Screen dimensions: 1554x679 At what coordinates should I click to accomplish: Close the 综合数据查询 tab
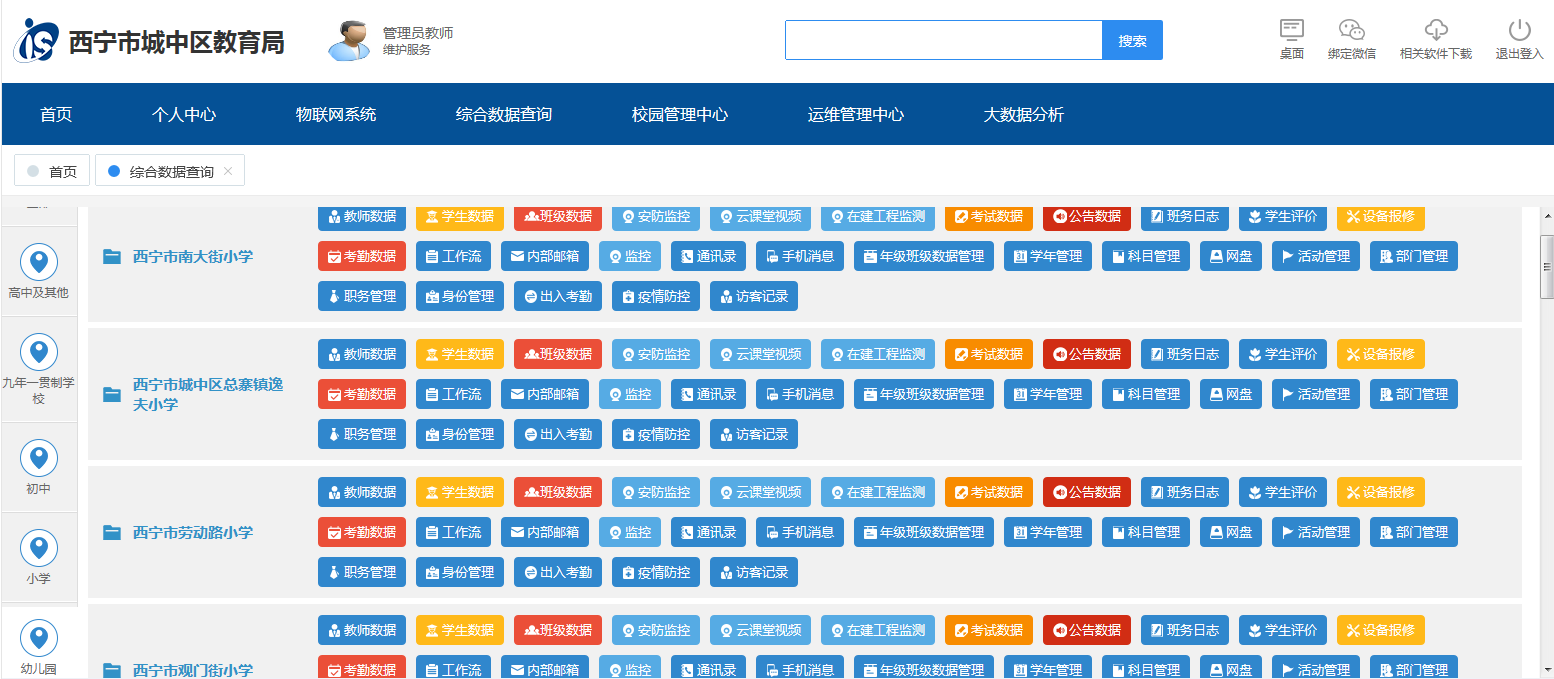pos(228,171)
